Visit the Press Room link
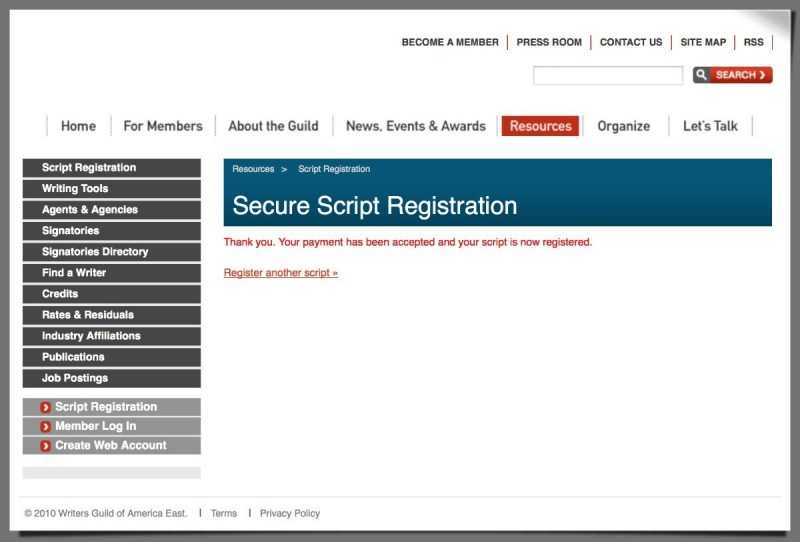 [x=549, y=42]
